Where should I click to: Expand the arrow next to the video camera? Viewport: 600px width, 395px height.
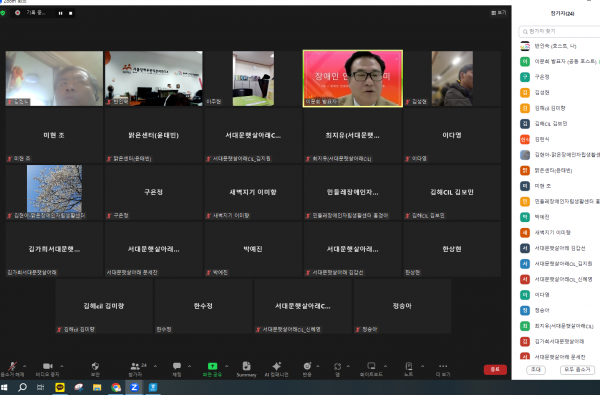click(x=62, y=366)
